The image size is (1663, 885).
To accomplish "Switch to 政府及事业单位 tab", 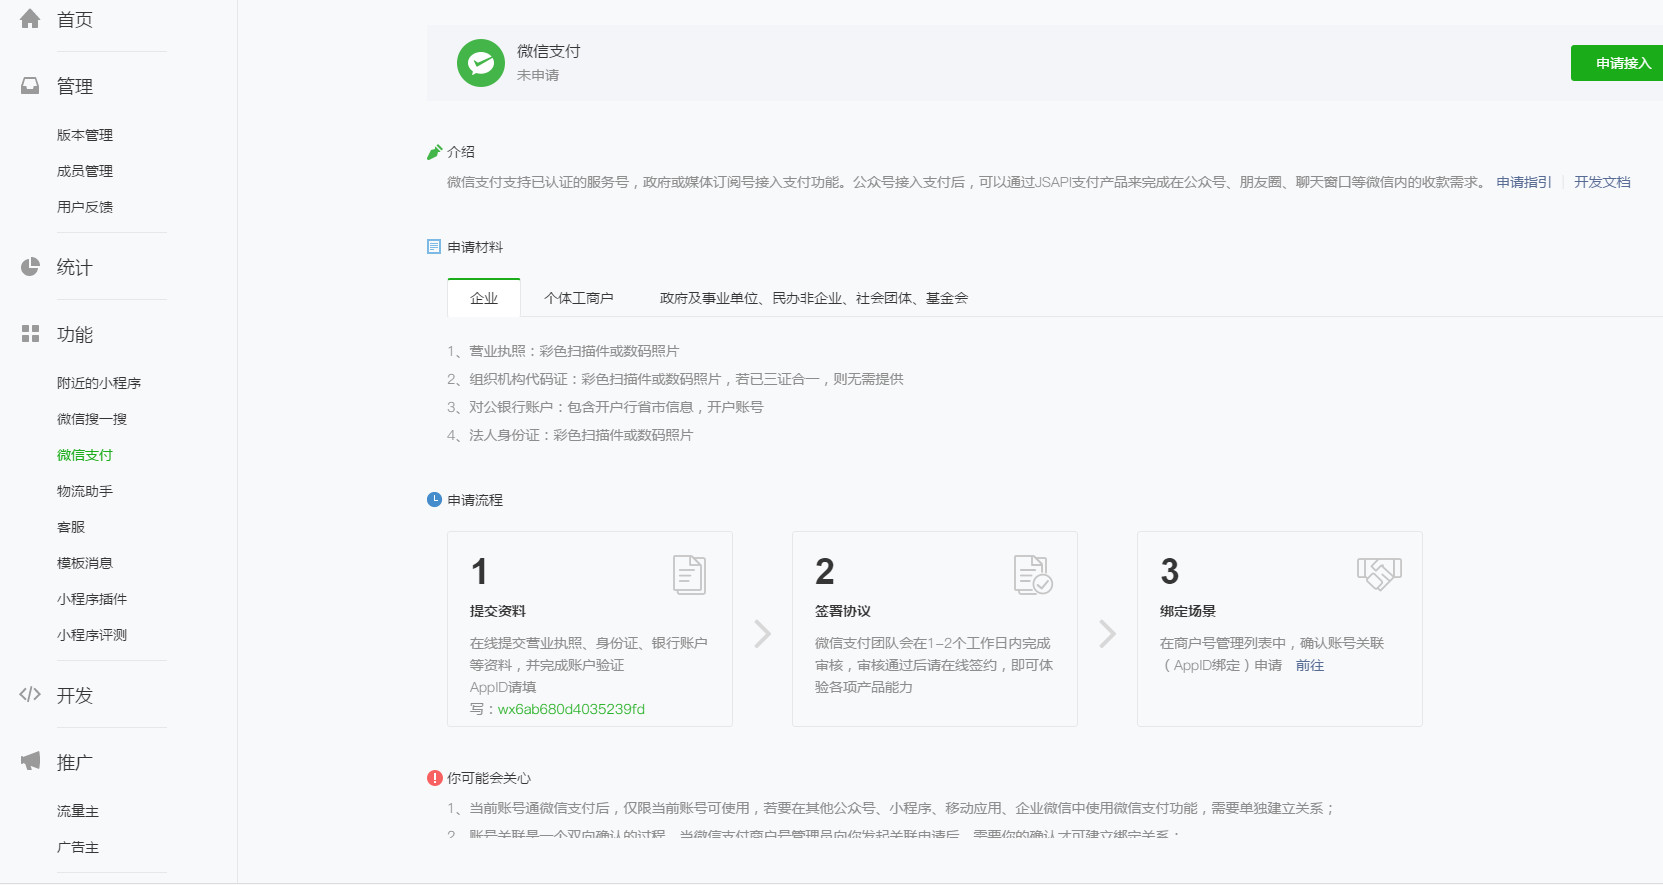I will point(814,298).
